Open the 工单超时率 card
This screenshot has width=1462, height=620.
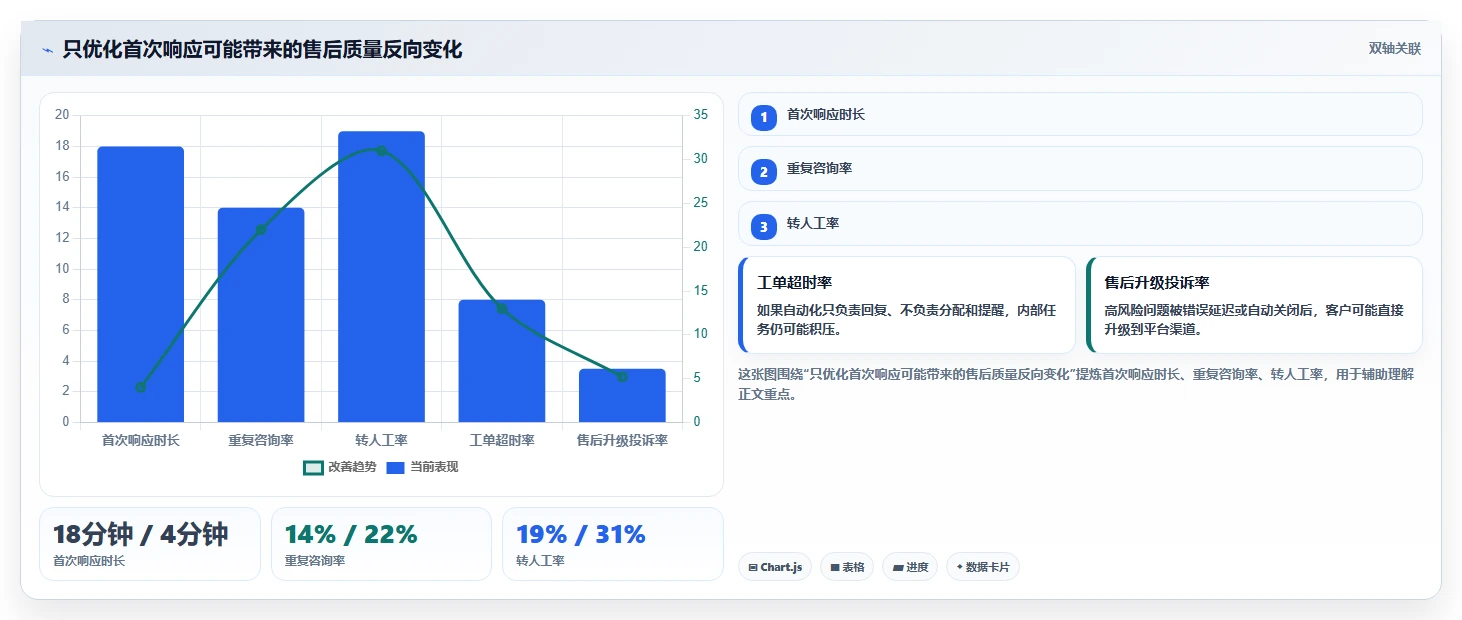click(x=907, y=305)
